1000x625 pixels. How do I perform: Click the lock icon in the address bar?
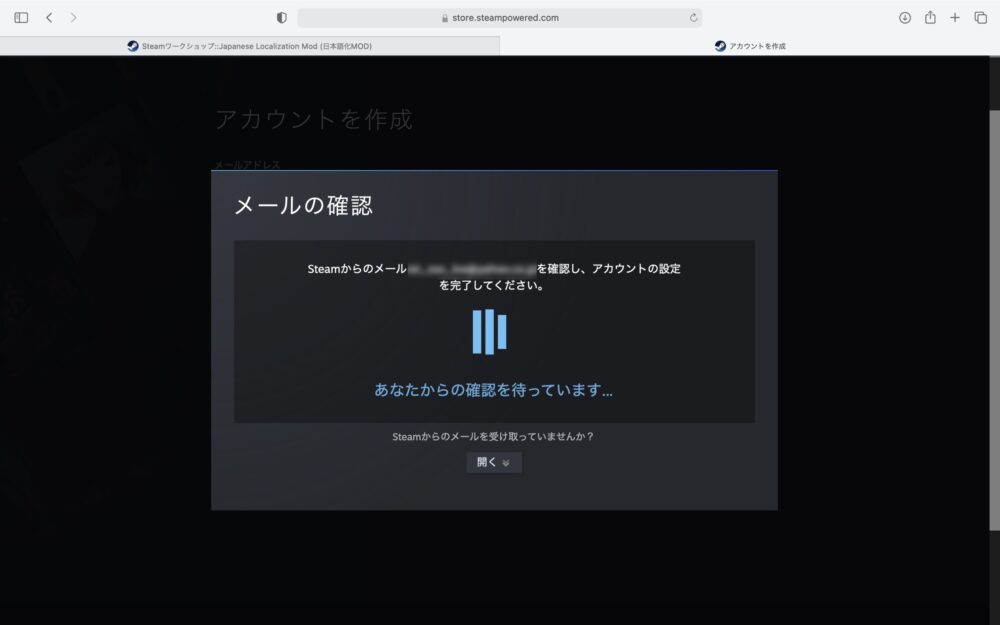tap(445, 18)
